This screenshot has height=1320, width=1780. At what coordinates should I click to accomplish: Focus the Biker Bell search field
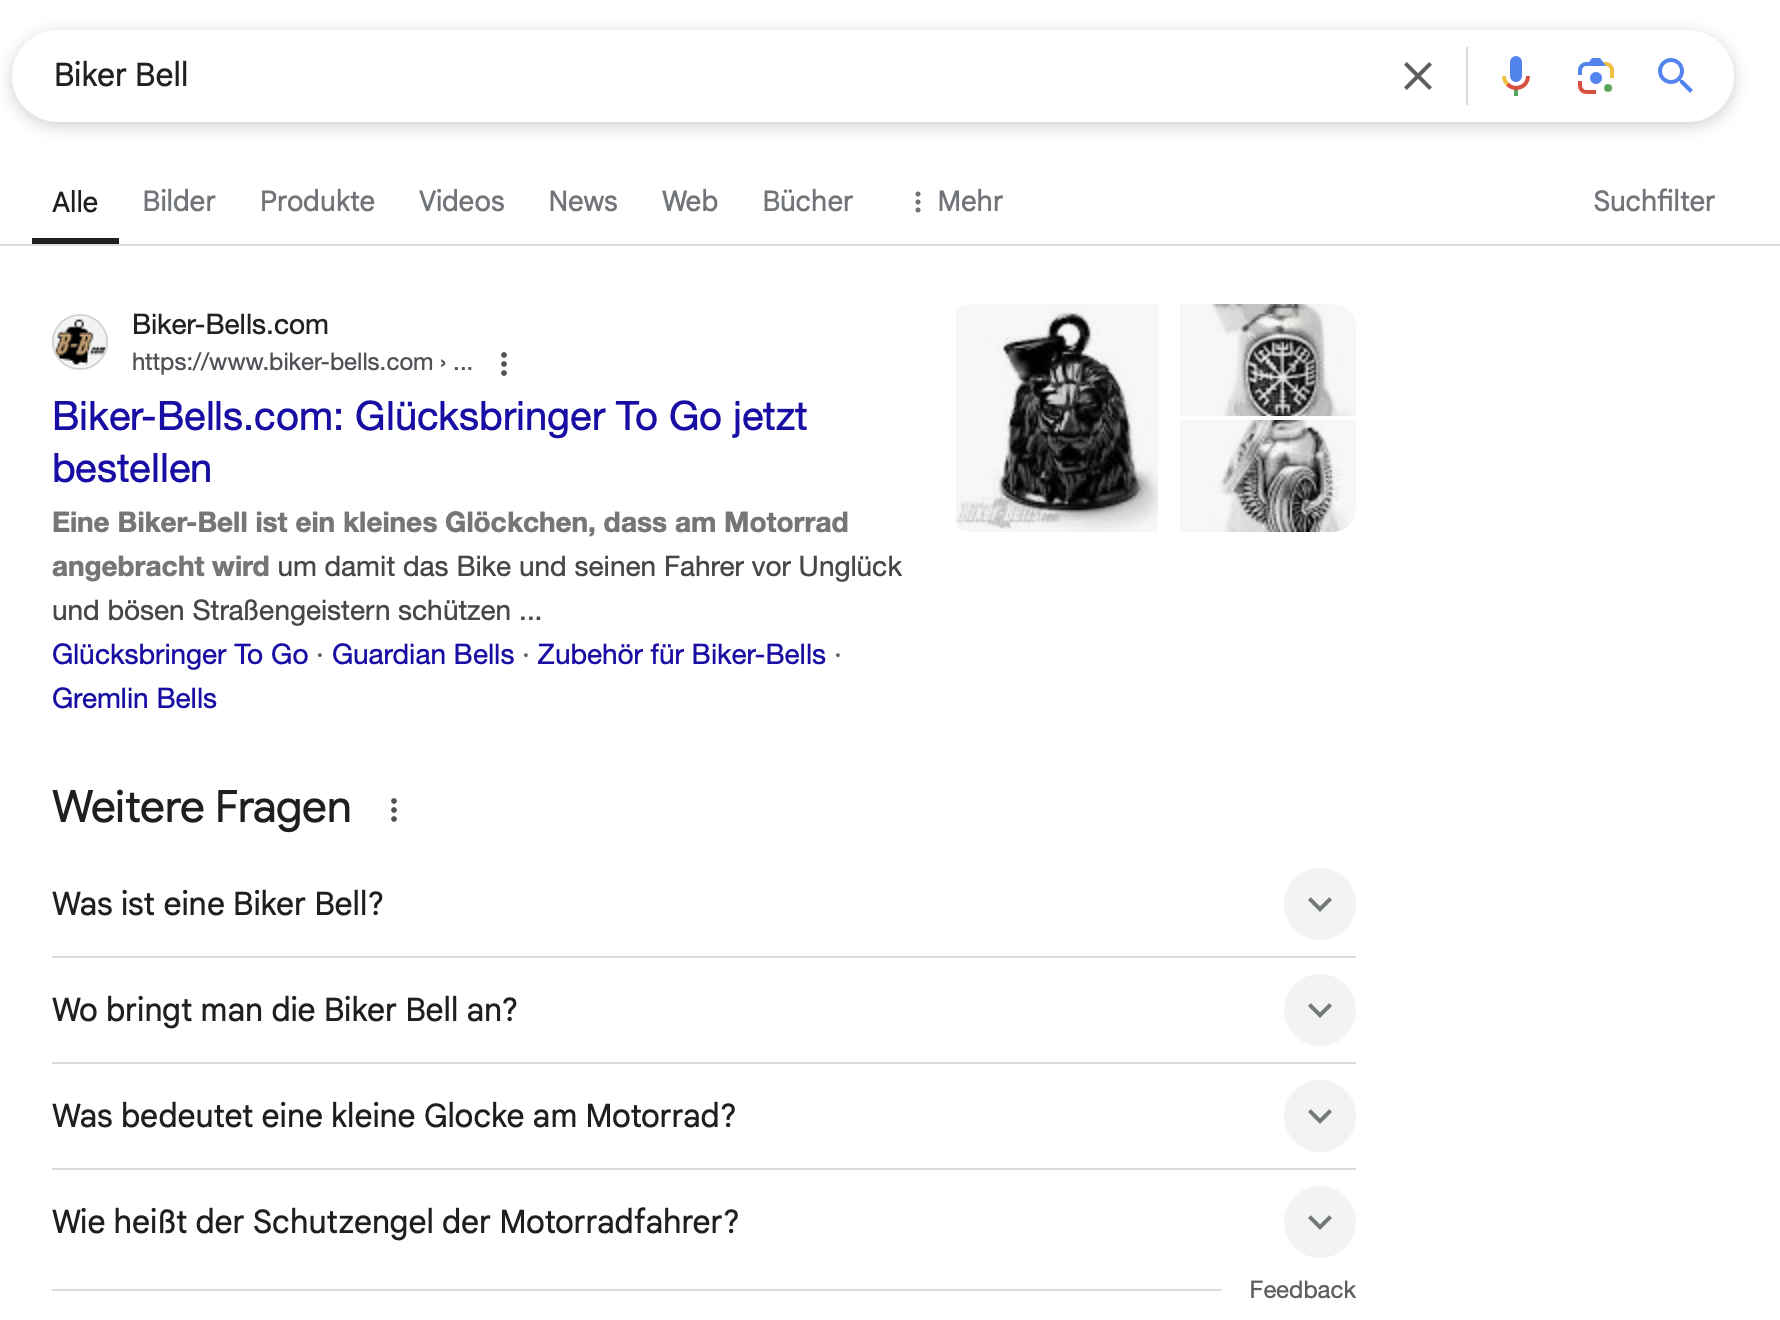(x=700, y=76)
